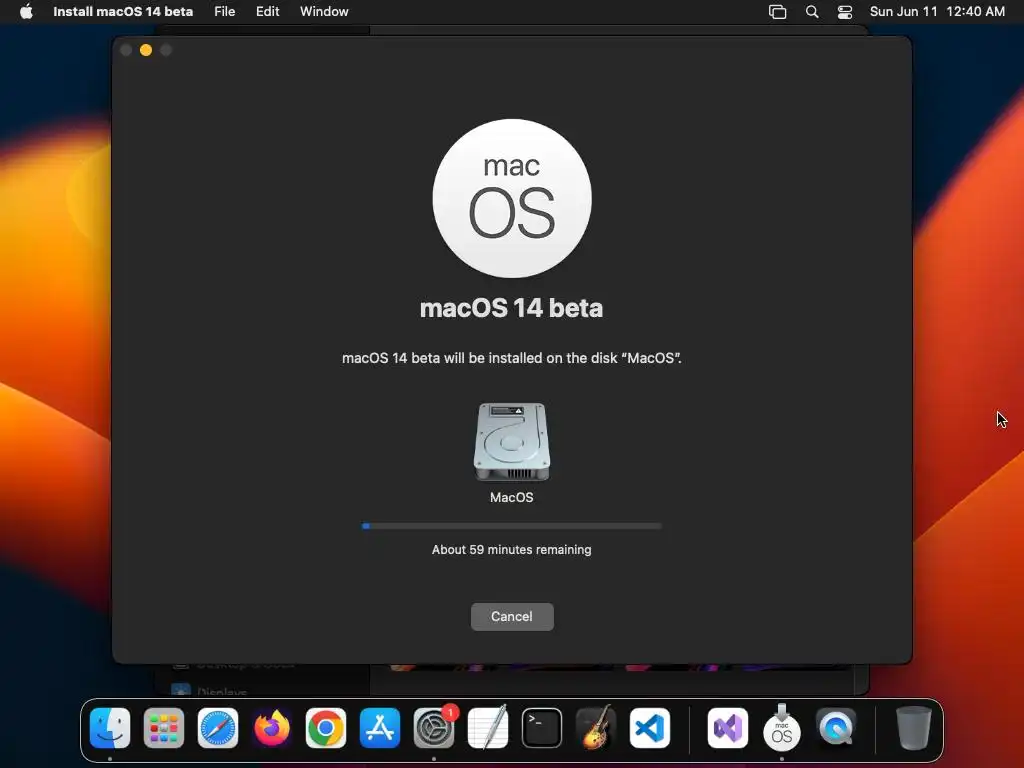Click the "MacOS" disk name label
This screenshot has height=768, width=1024.
(x=512, y=498)
